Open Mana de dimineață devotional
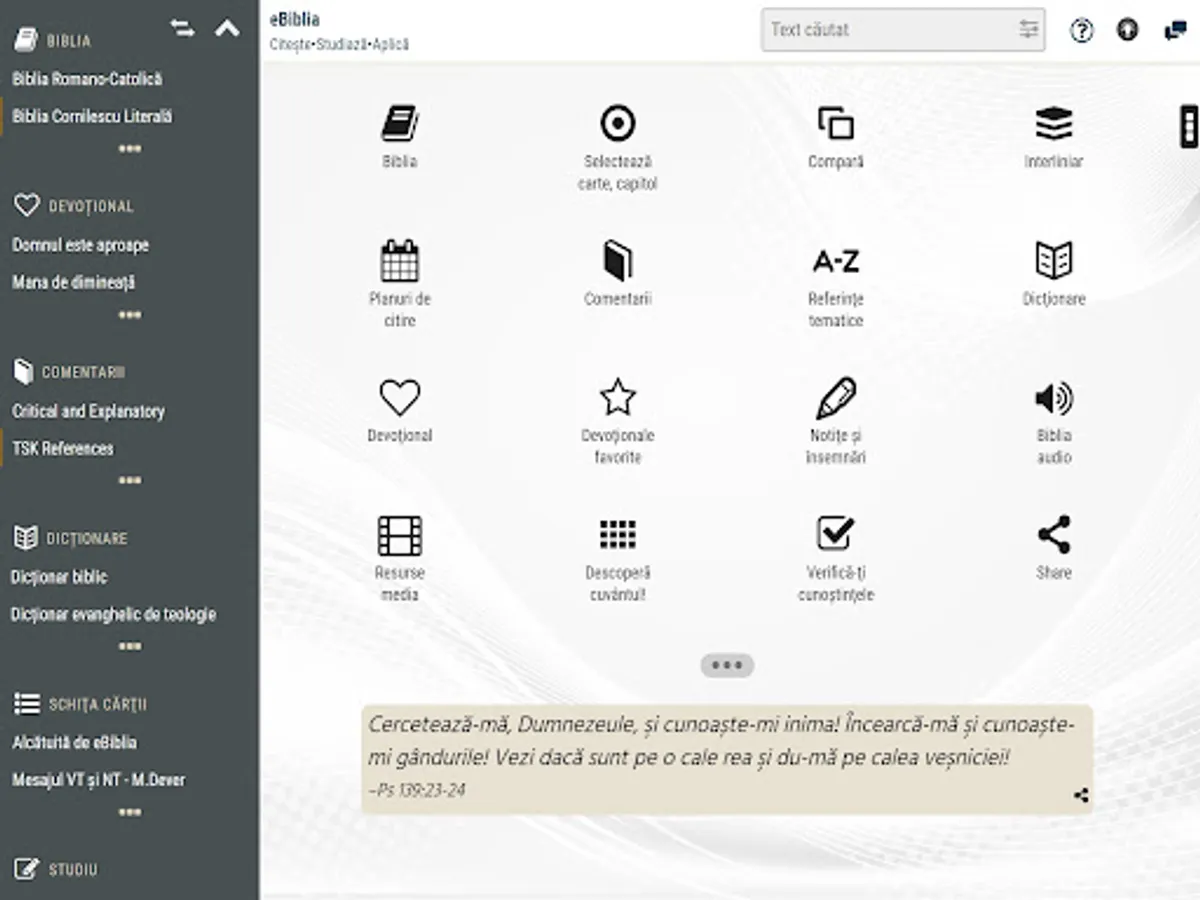Screen dimensions: 1200x900 pyautogui.click(x=73, y=282)
